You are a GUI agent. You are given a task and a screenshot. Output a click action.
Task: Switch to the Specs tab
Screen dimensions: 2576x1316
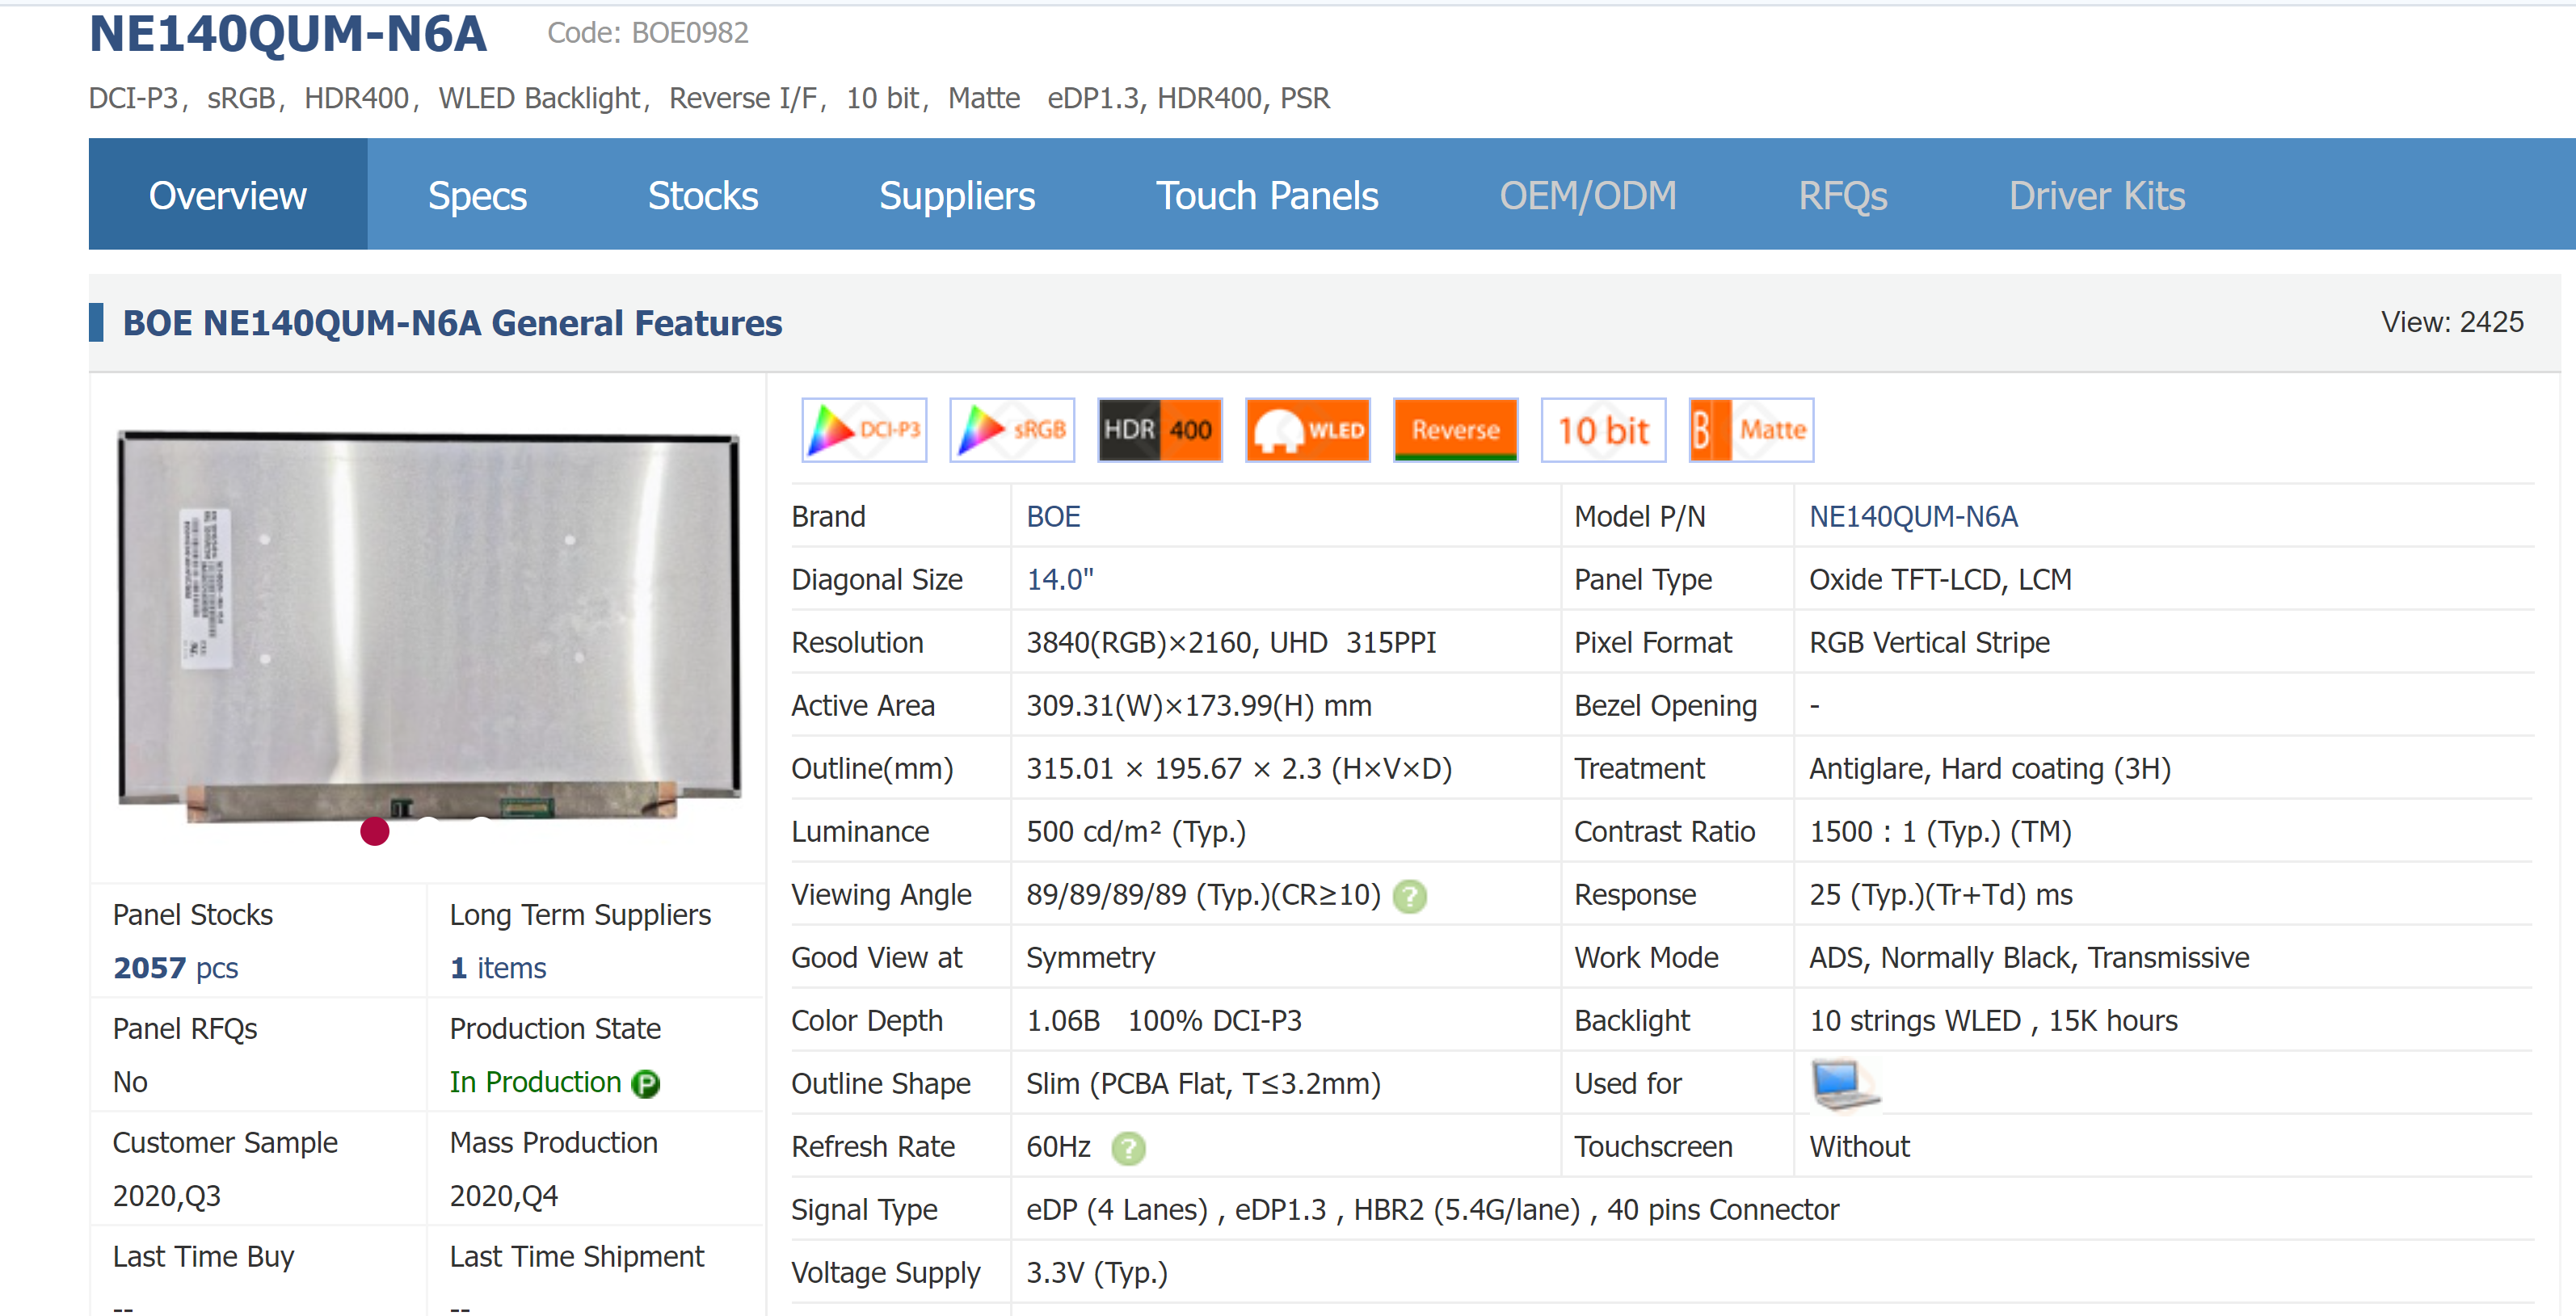(x=477, y=195)
